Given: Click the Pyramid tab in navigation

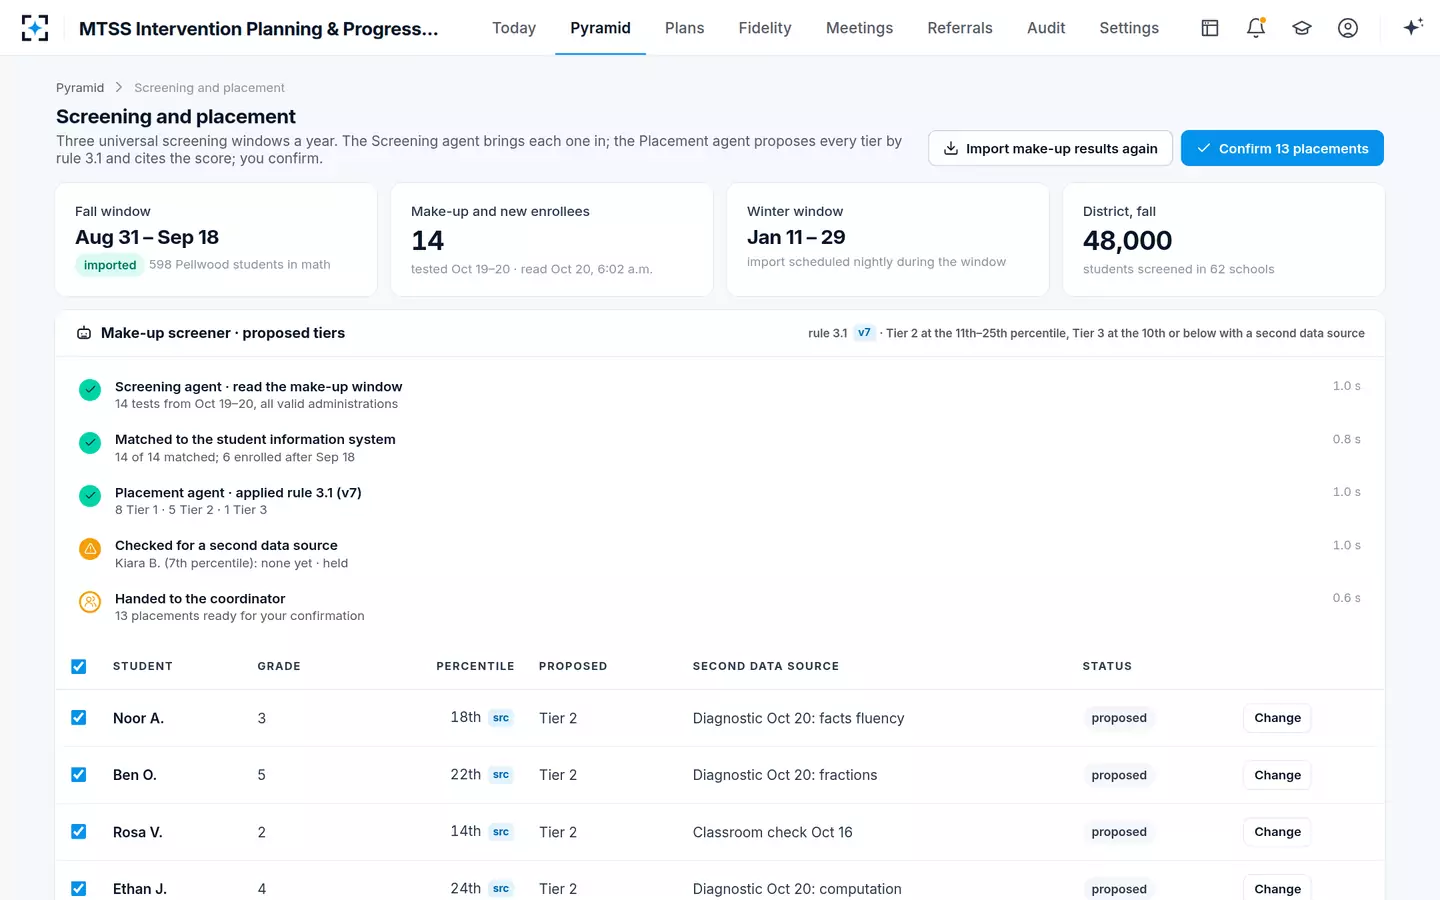Looking at the screenshot, I should [x=600, y=28].
